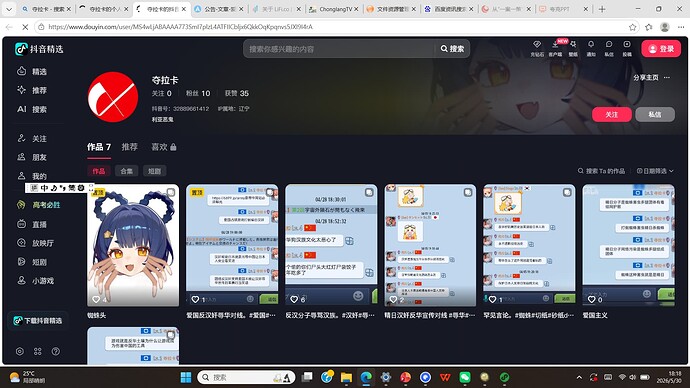Open File Explorer from taskbar

tap(346, 377)
